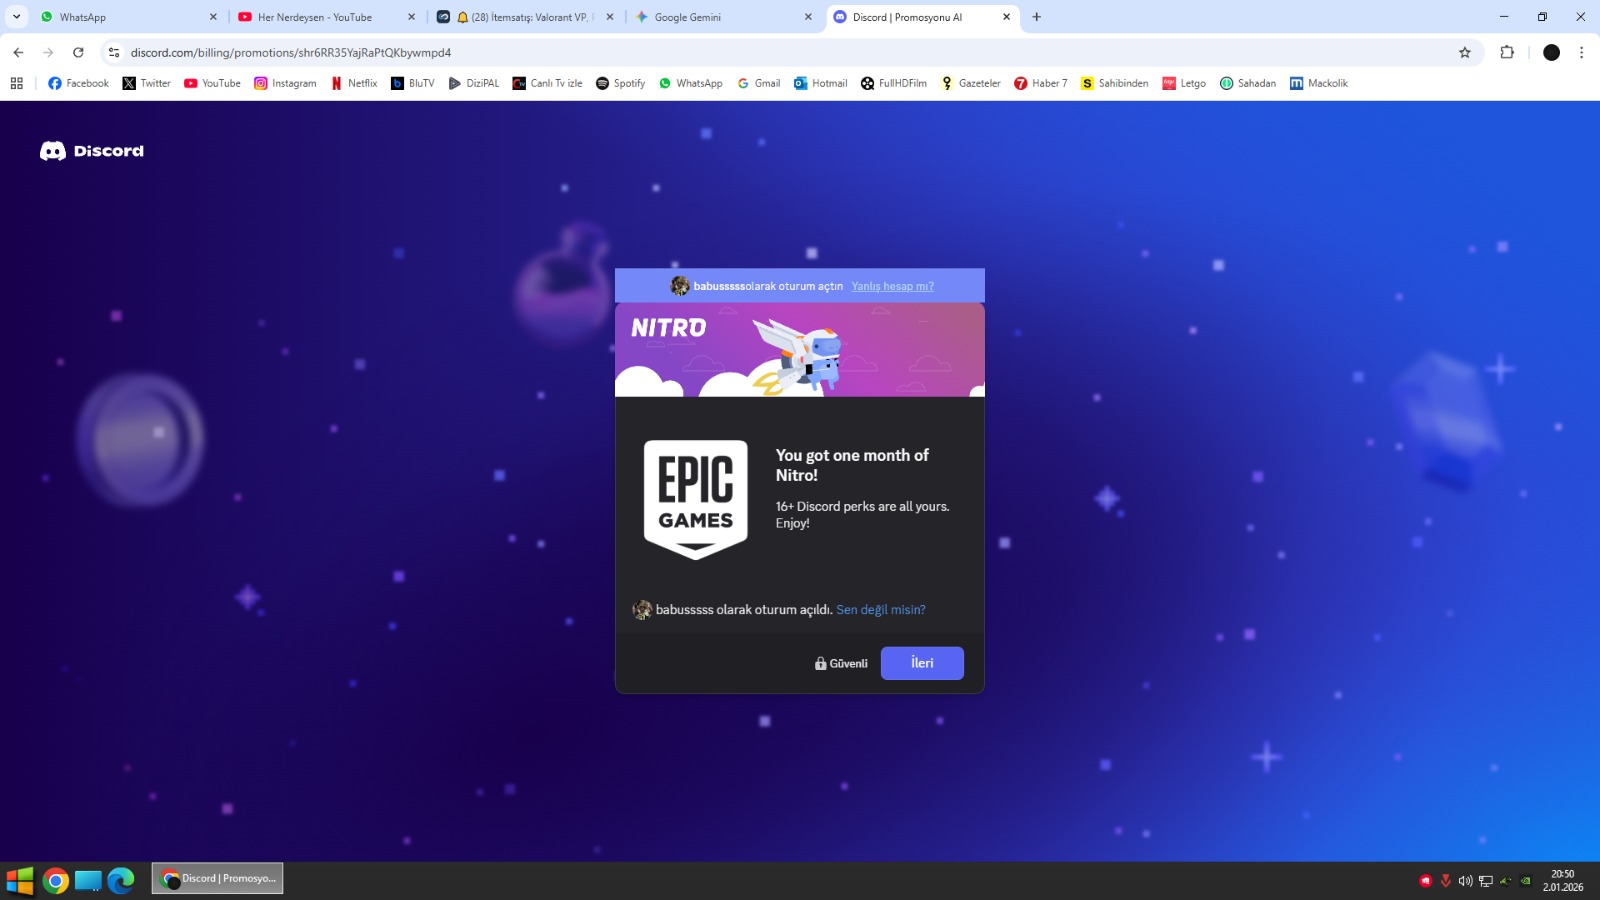The image size is (1600, 900).
Task: Open the Haber 7 bookmark
Action: 1040,83
